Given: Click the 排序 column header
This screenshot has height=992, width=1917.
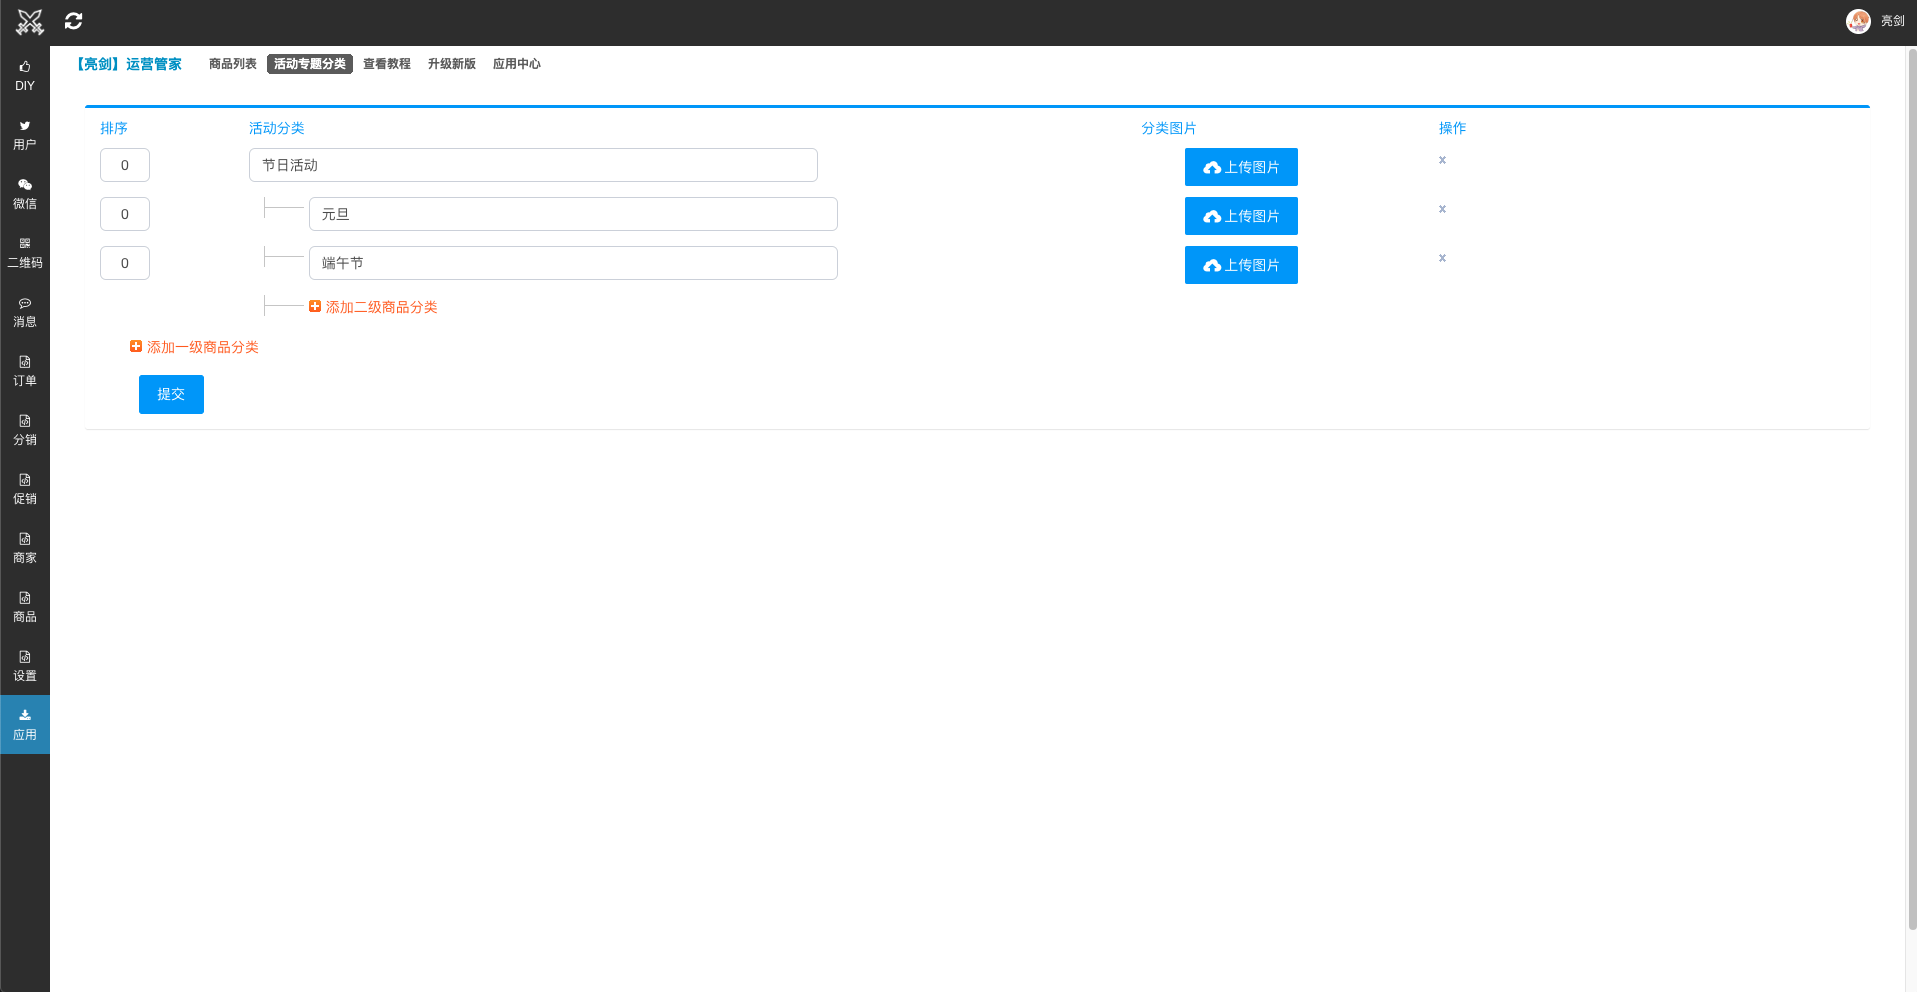Looking at the screenshot, I should [x=114, y=128].
